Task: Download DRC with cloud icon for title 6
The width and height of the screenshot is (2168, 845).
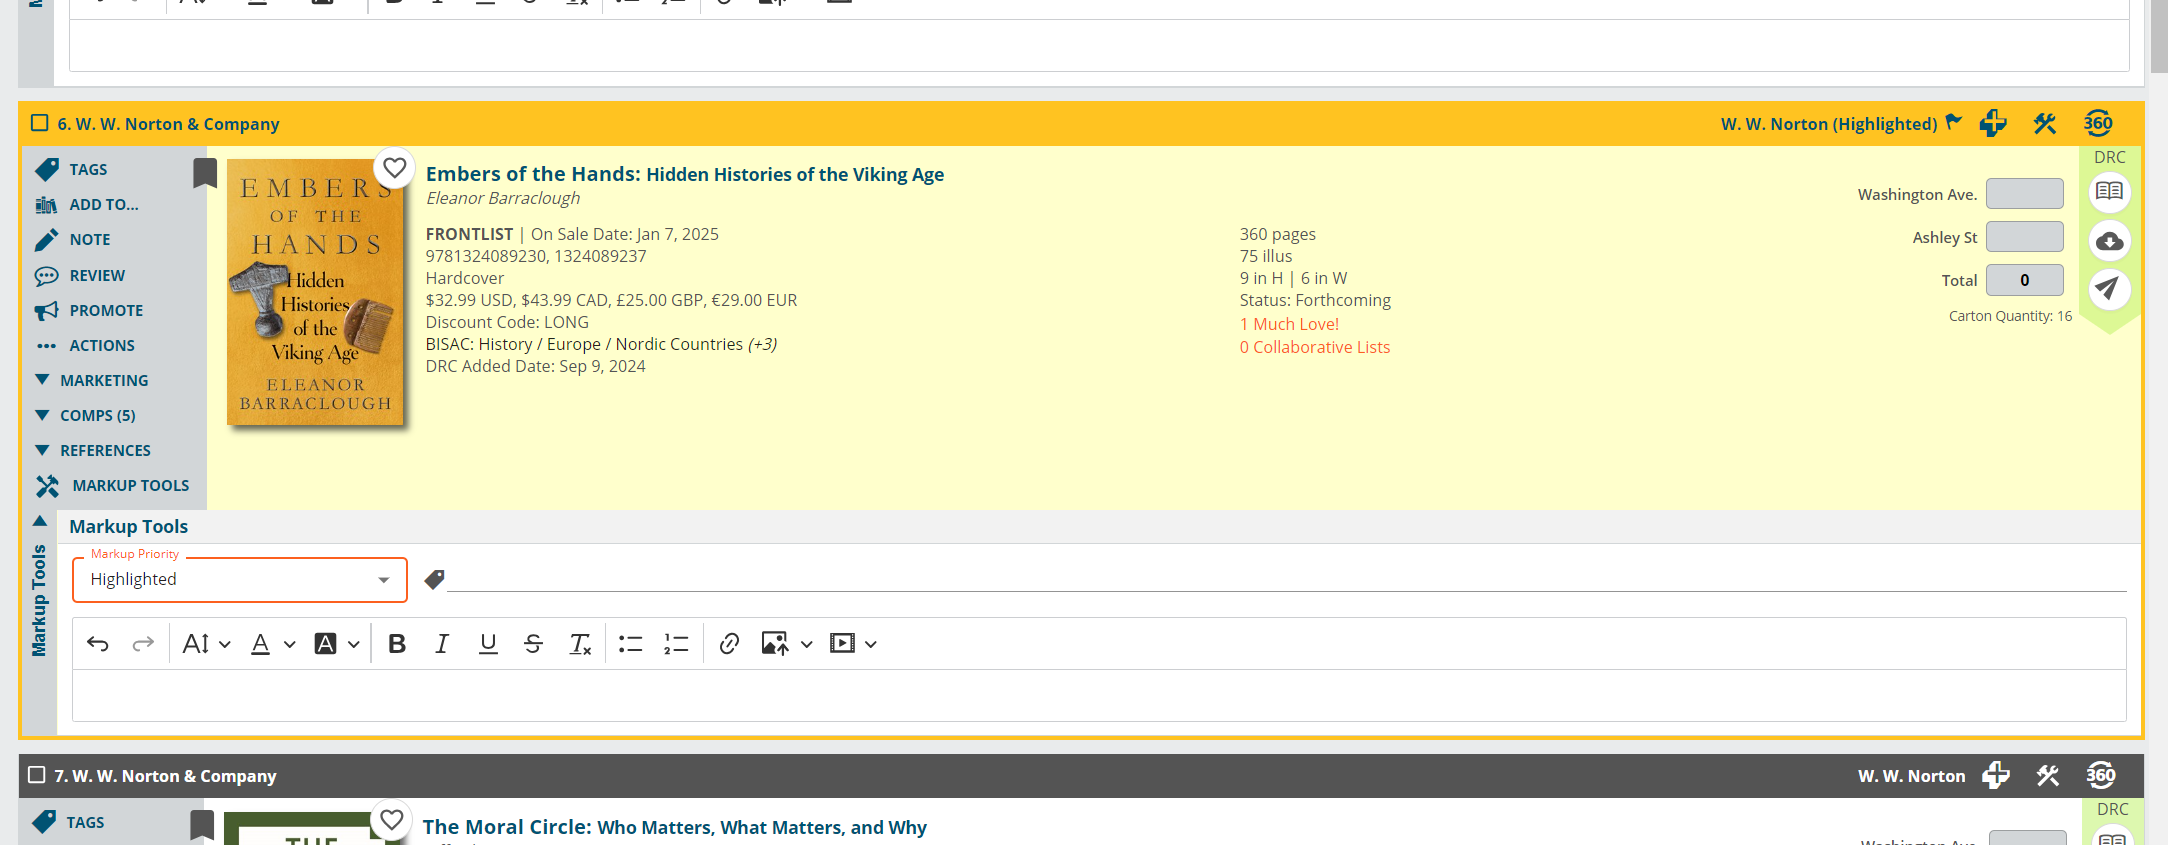Action: tap(2109, 241)
